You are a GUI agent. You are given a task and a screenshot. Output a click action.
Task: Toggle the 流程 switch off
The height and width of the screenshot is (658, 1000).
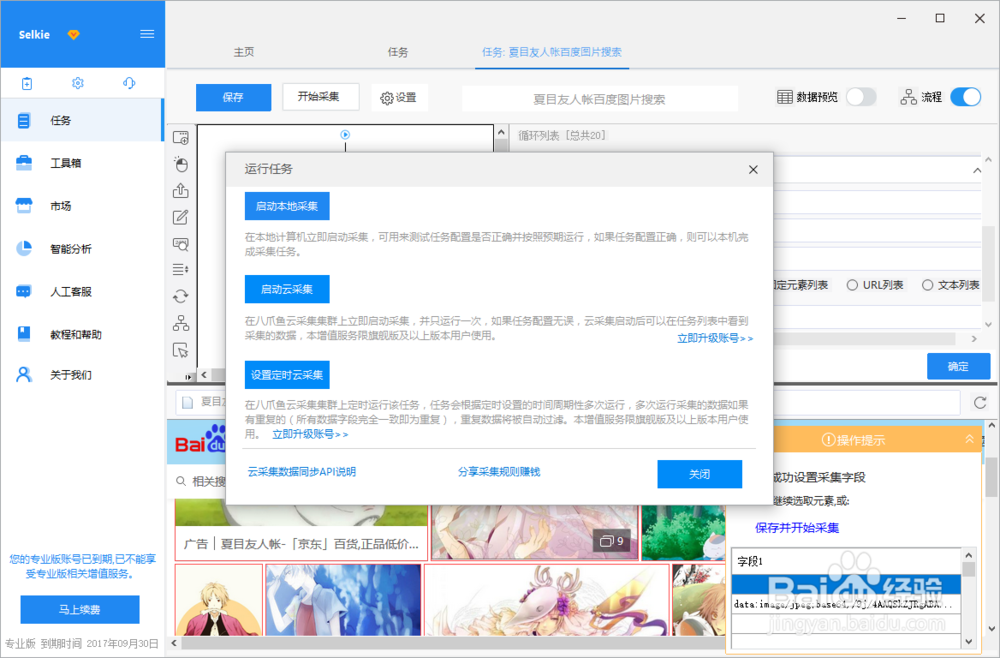966,97
